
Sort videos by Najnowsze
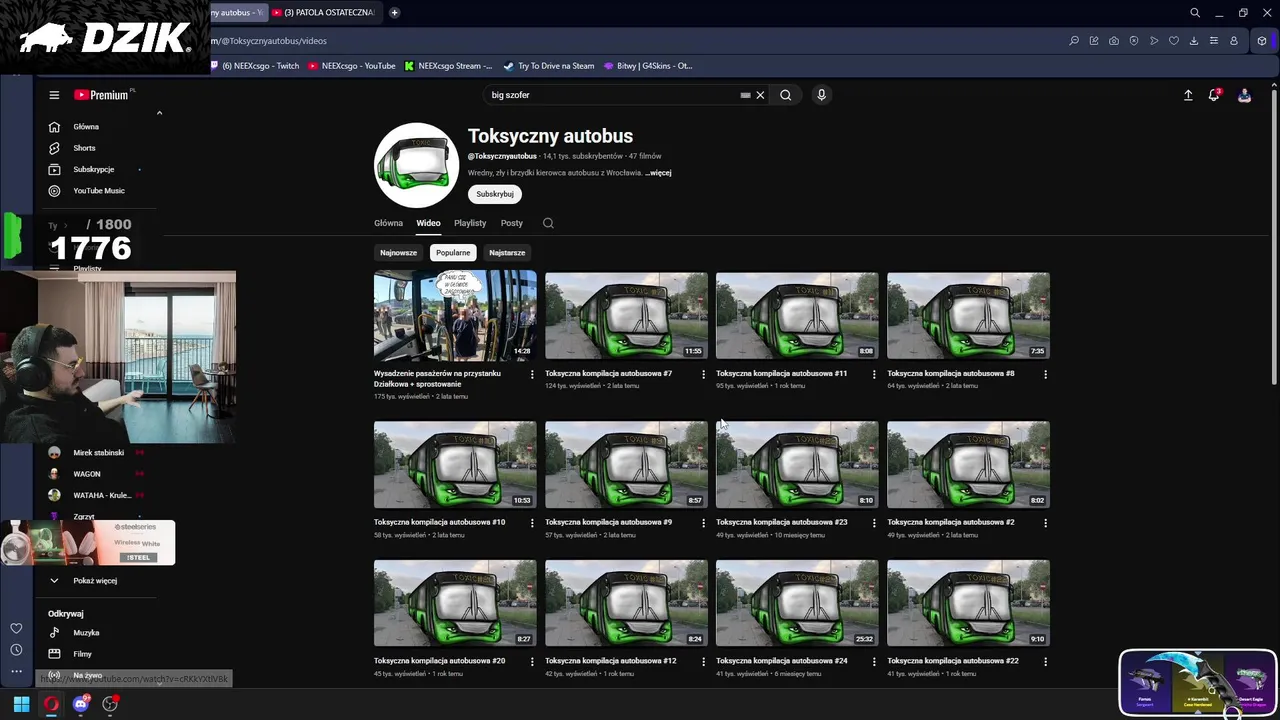tap(398, 253)
